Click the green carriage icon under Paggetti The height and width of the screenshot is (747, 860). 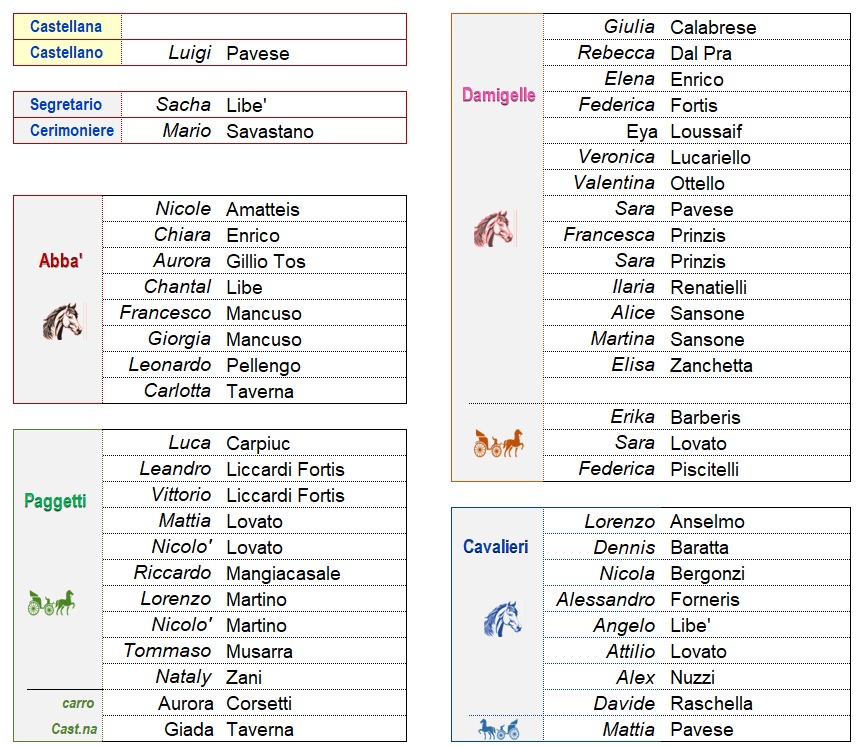click(51, 602)
